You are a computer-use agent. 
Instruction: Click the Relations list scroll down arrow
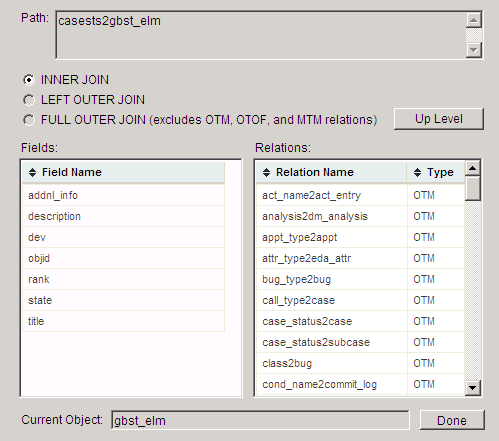[x=473, y=388]
